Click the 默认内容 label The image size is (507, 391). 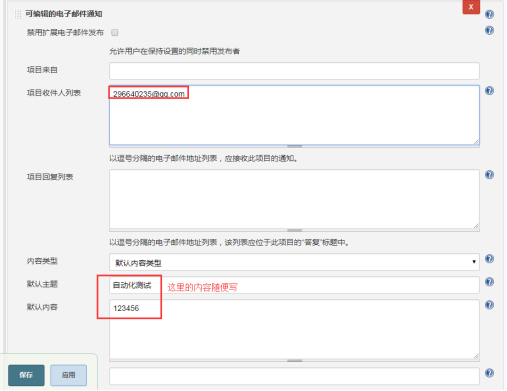click(42, 307)
